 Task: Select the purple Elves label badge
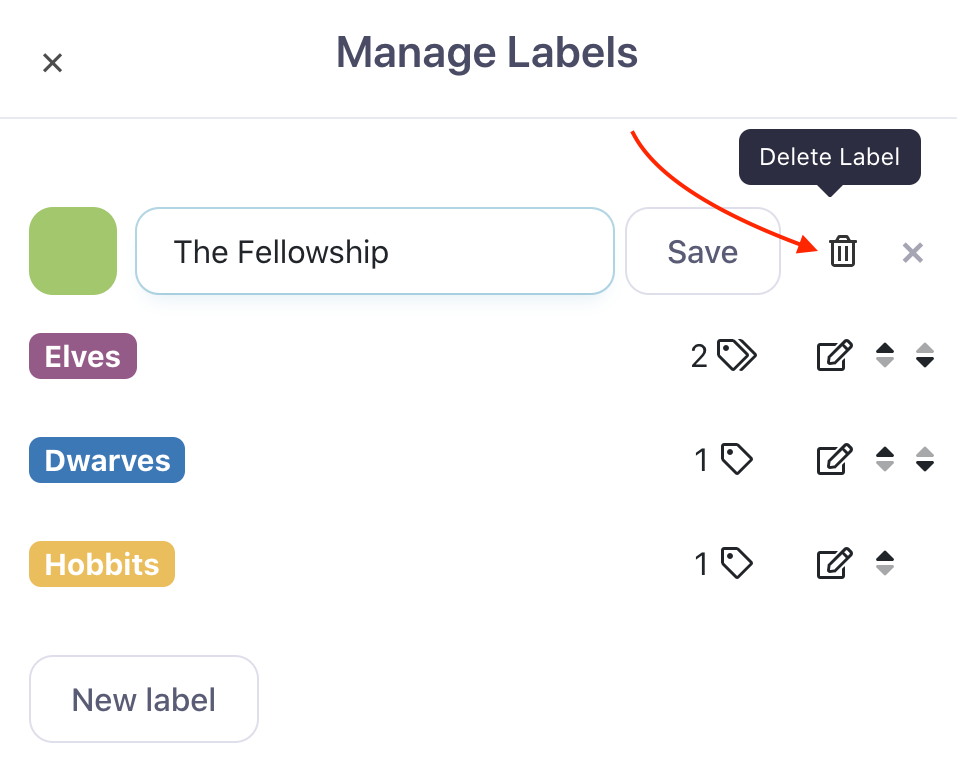pyautogui.click(x=83, y=356)
